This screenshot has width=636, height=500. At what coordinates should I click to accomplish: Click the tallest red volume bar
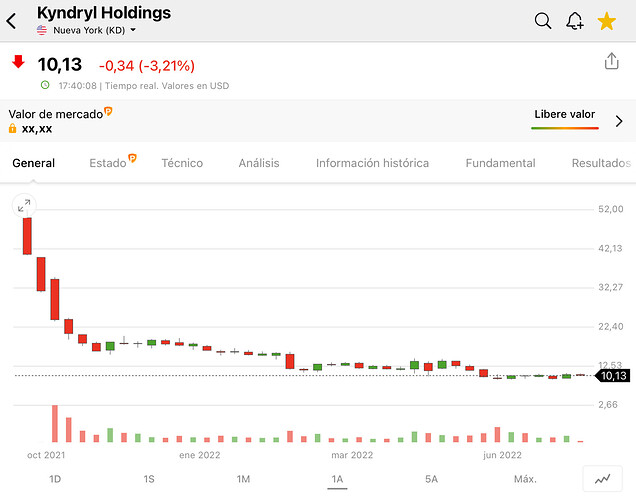[55, 423]
